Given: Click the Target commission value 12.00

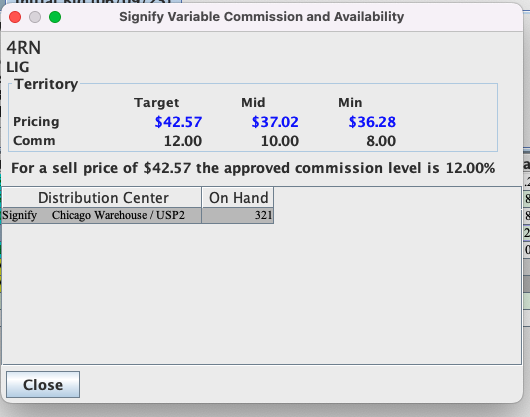Looking at the screenshot, I should click(x=183, y=141).
